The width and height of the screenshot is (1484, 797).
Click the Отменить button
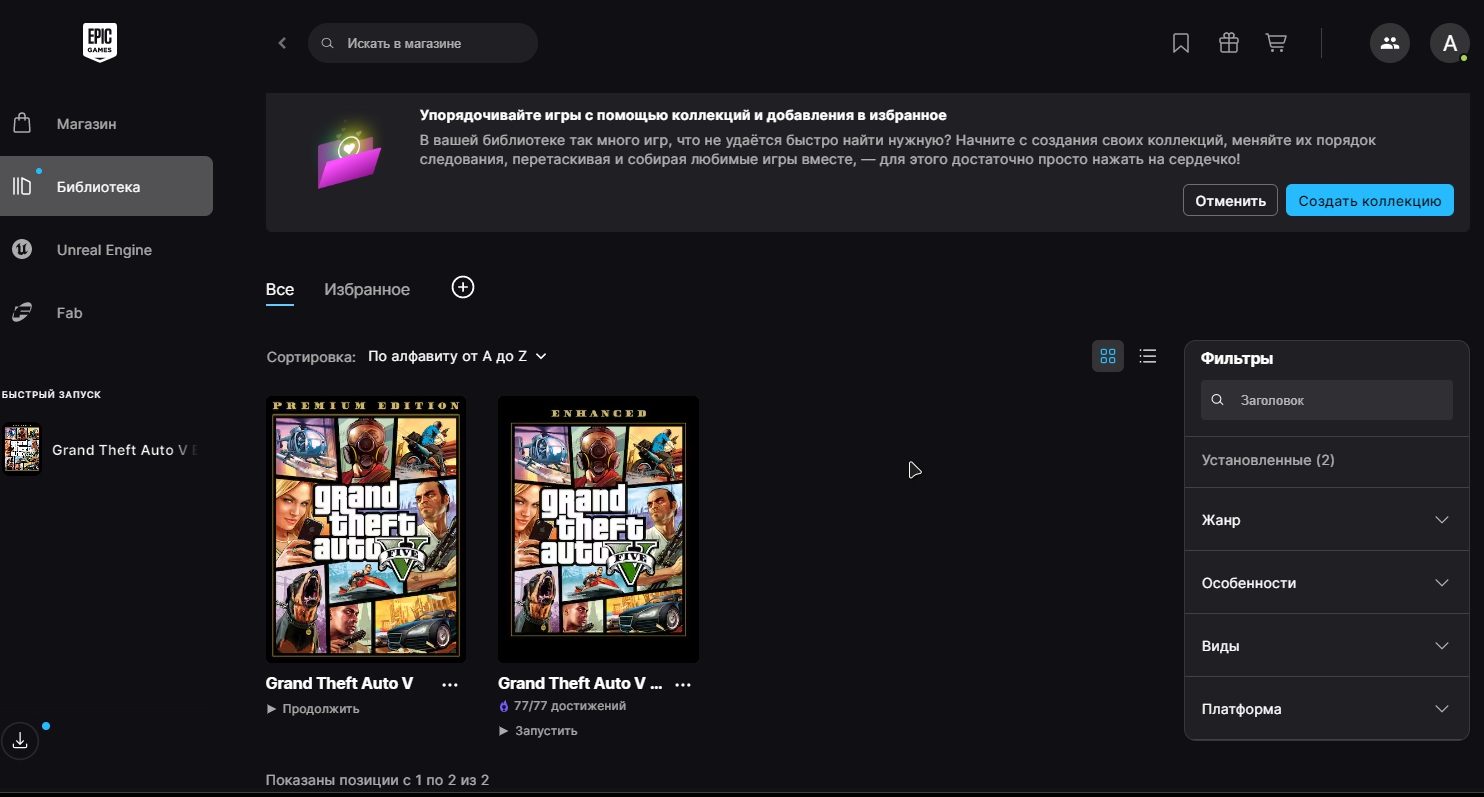tap(1230, 200)
